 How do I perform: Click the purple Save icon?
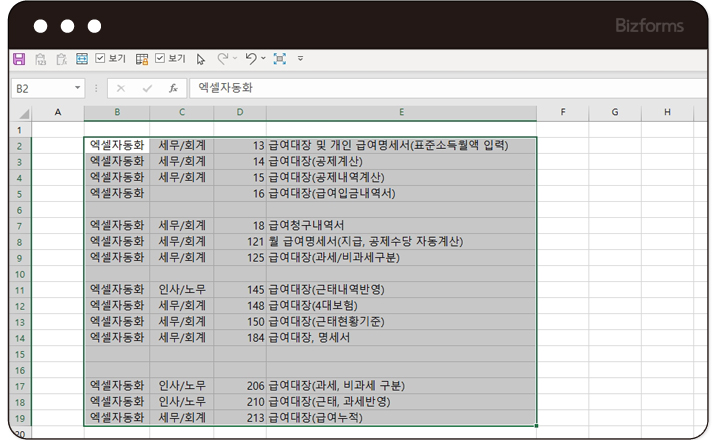(19, 59)
